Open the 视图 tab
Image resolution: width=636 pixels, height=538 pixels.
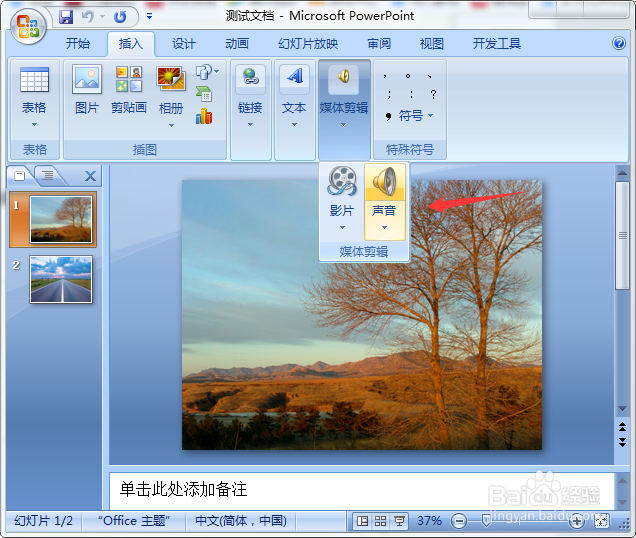pos(432,43)
